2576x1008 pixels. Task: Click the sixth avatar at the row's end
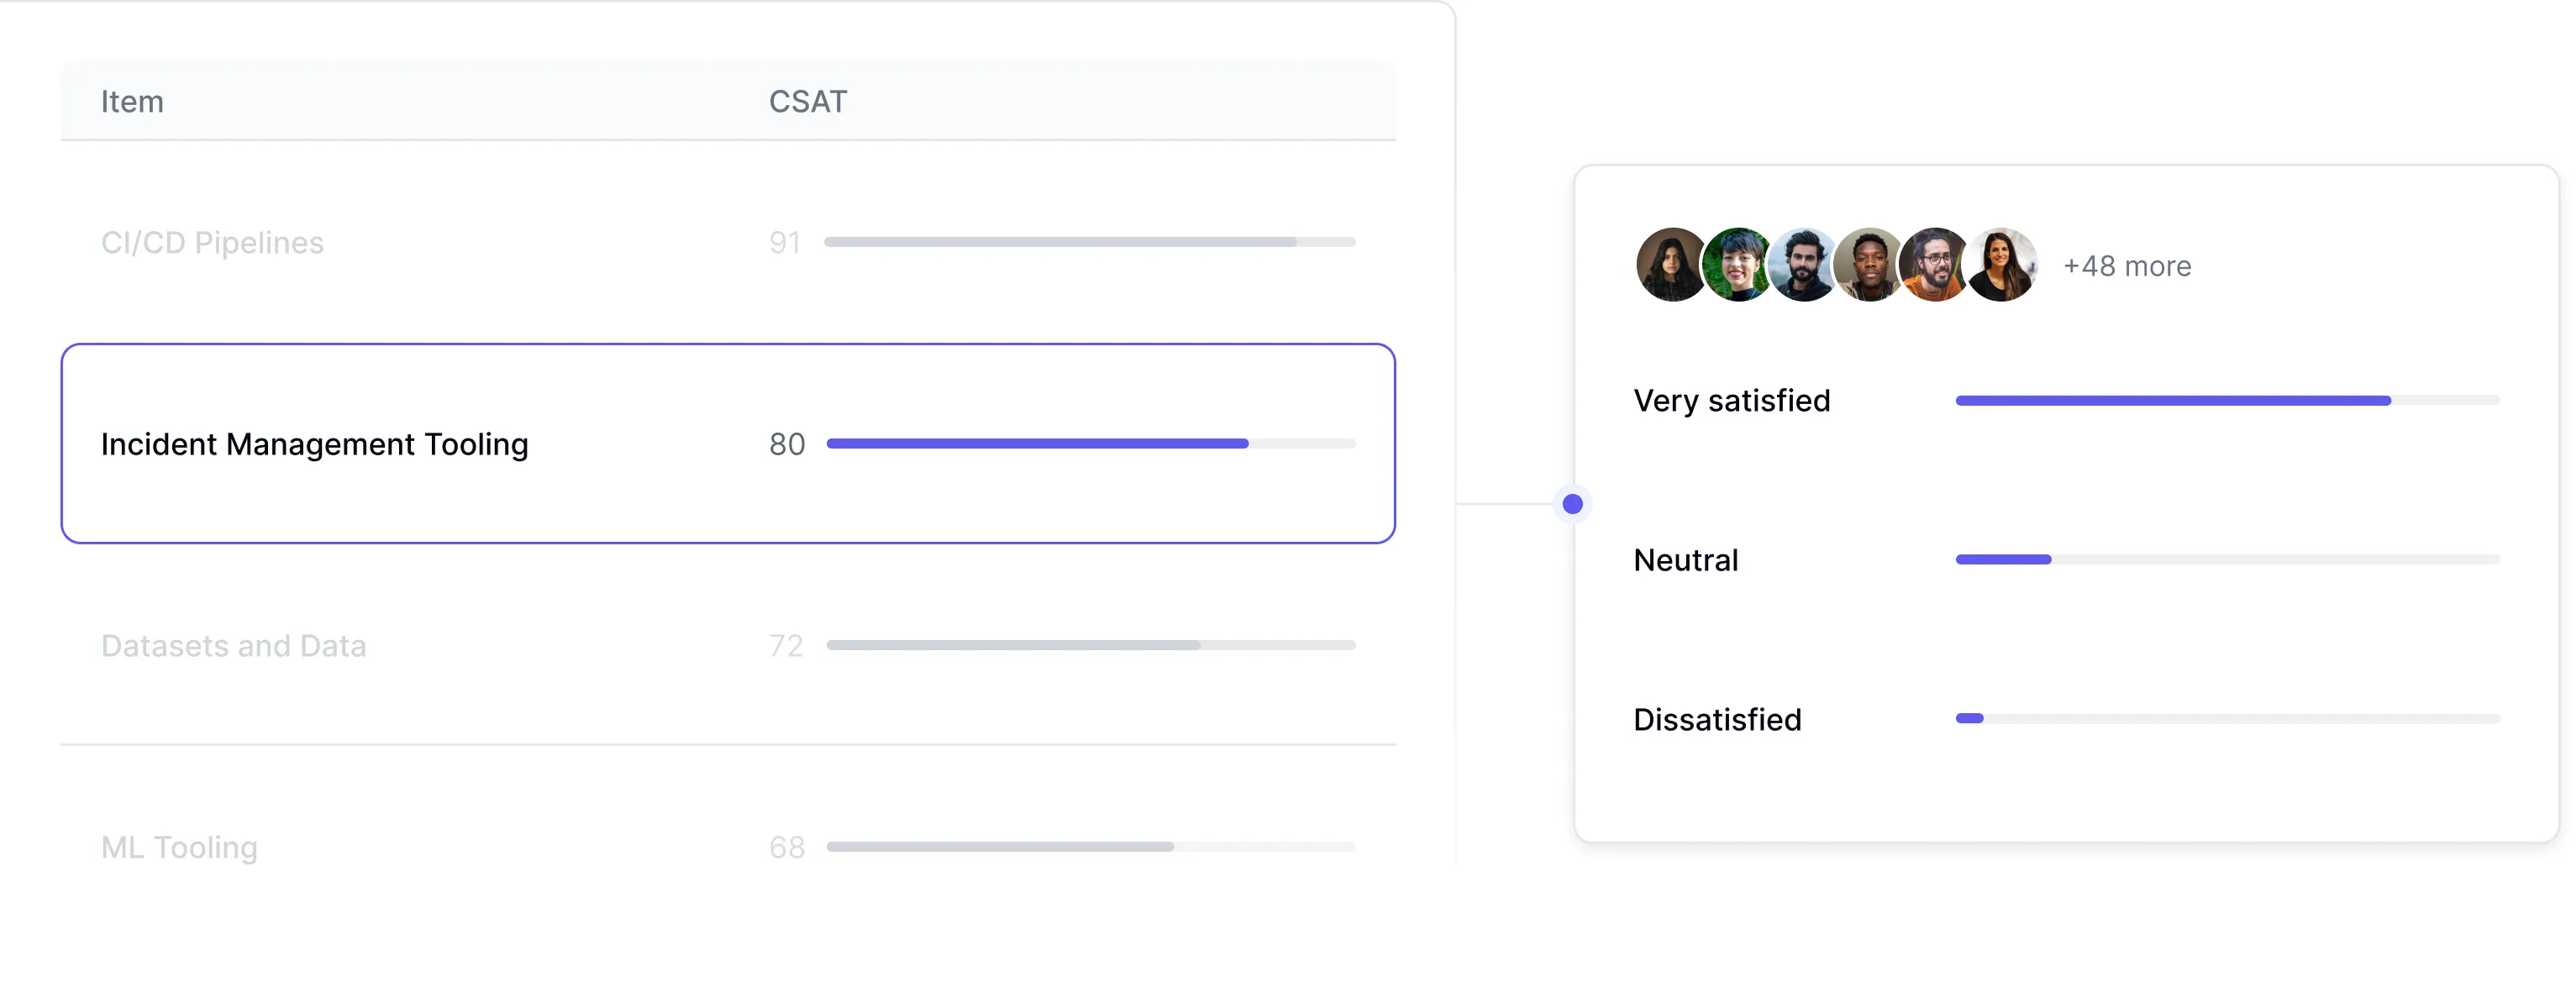click(2000, 265)
